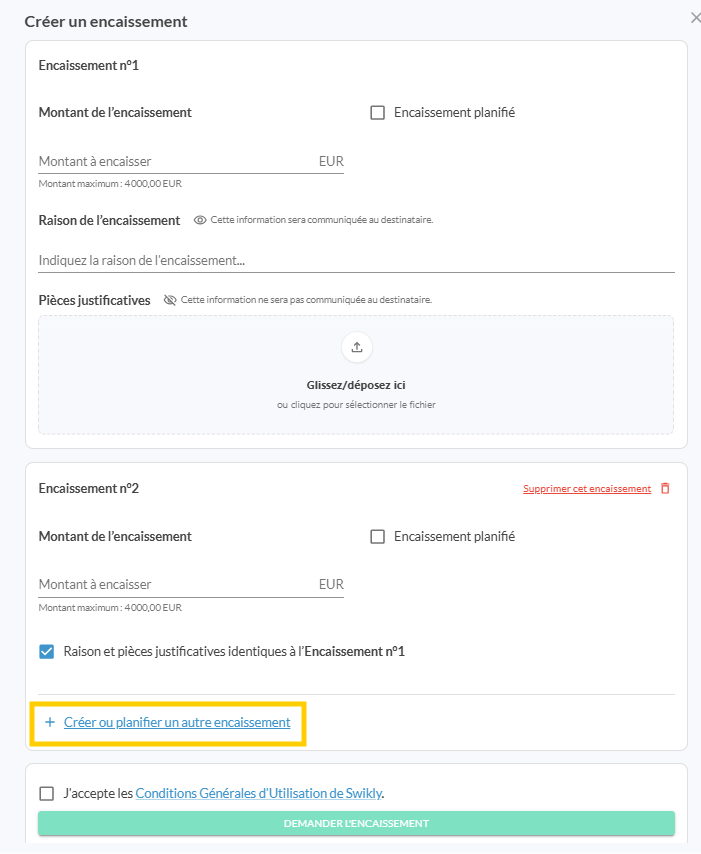701x854 pixels.
Task: Select Créer ou planifier un autre encaissement
Action: click(x=177, y=722)
